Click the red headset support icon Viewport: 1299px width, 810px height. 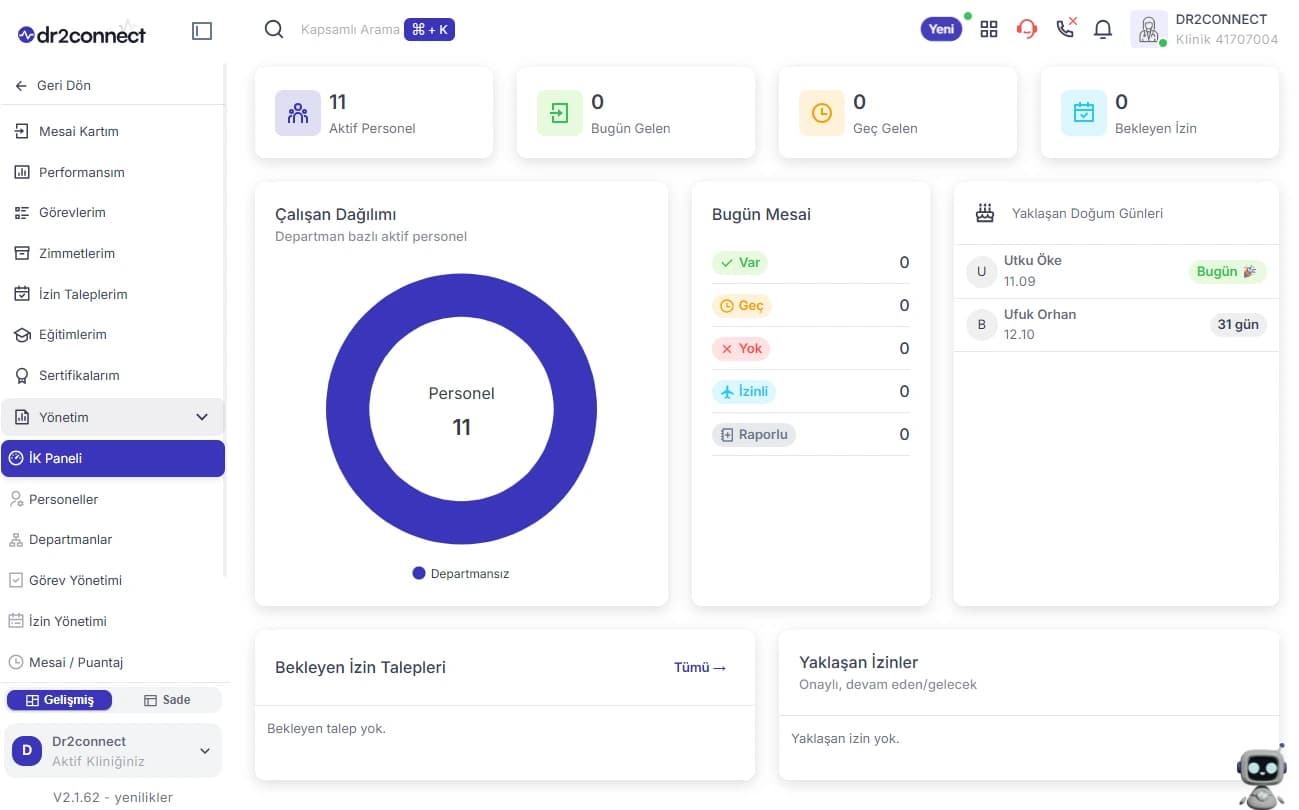1027,29
